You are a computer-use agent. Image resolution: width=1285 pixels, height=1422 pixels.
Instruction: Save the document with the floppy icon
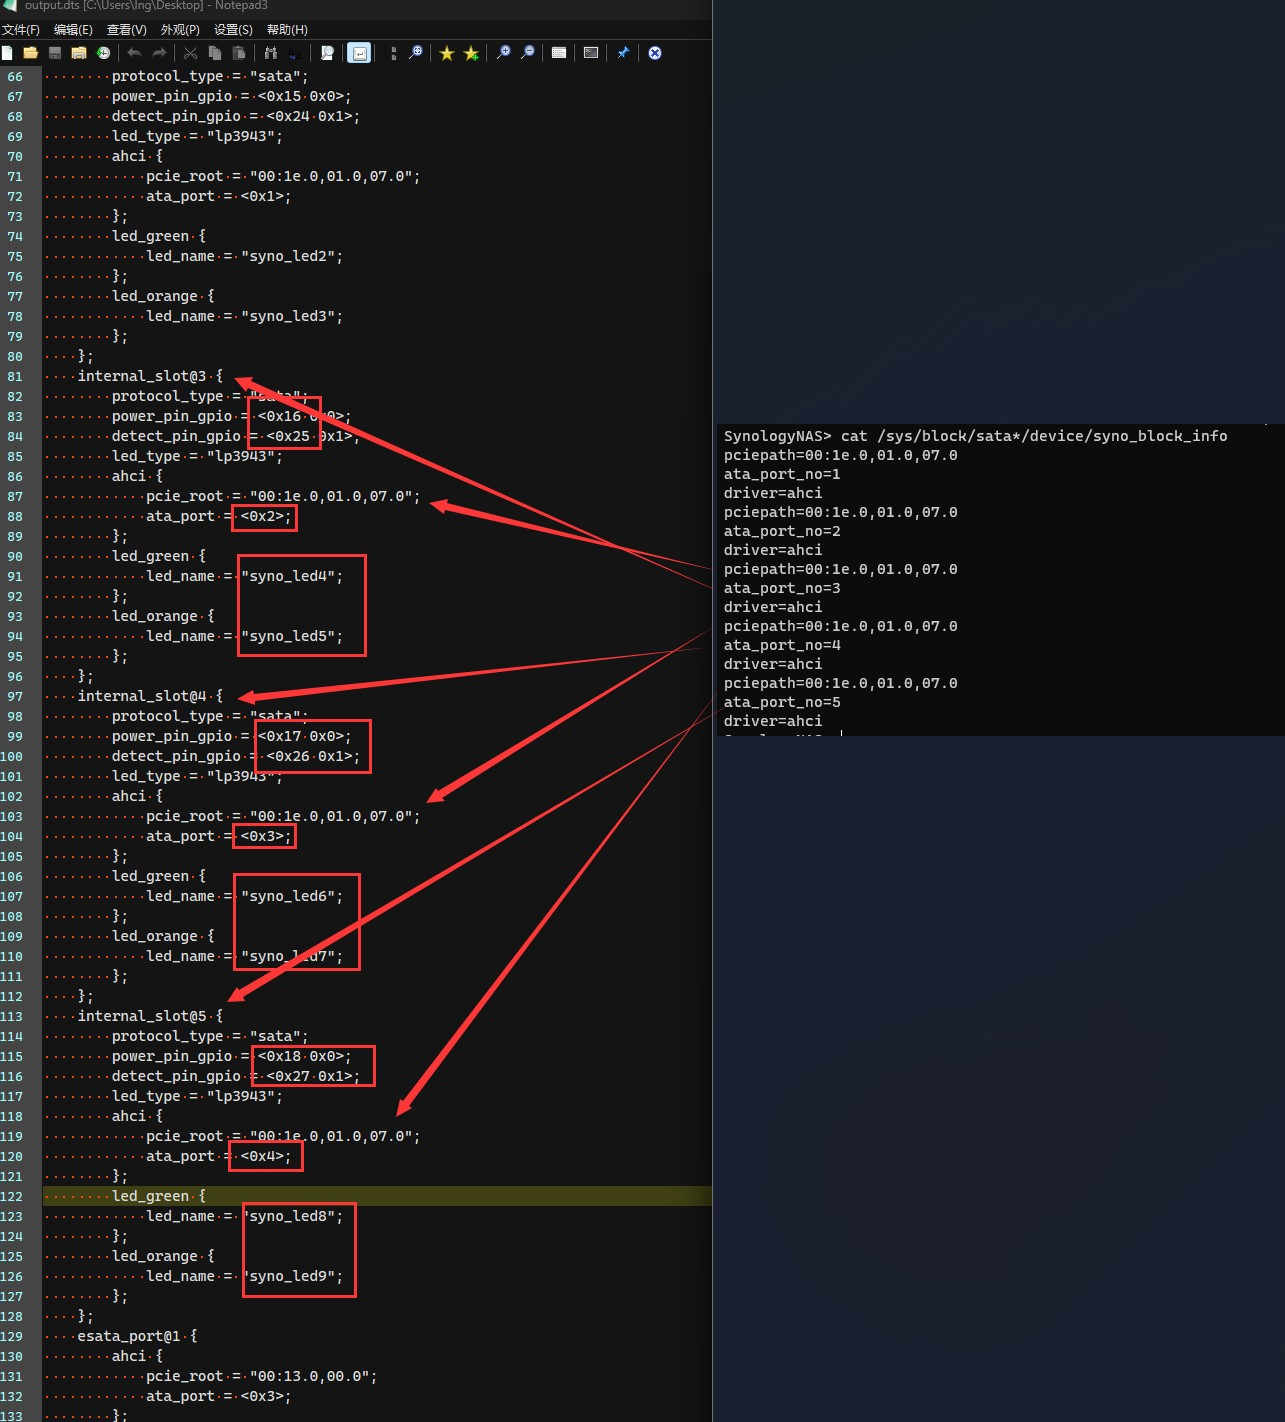coord(55,53)
